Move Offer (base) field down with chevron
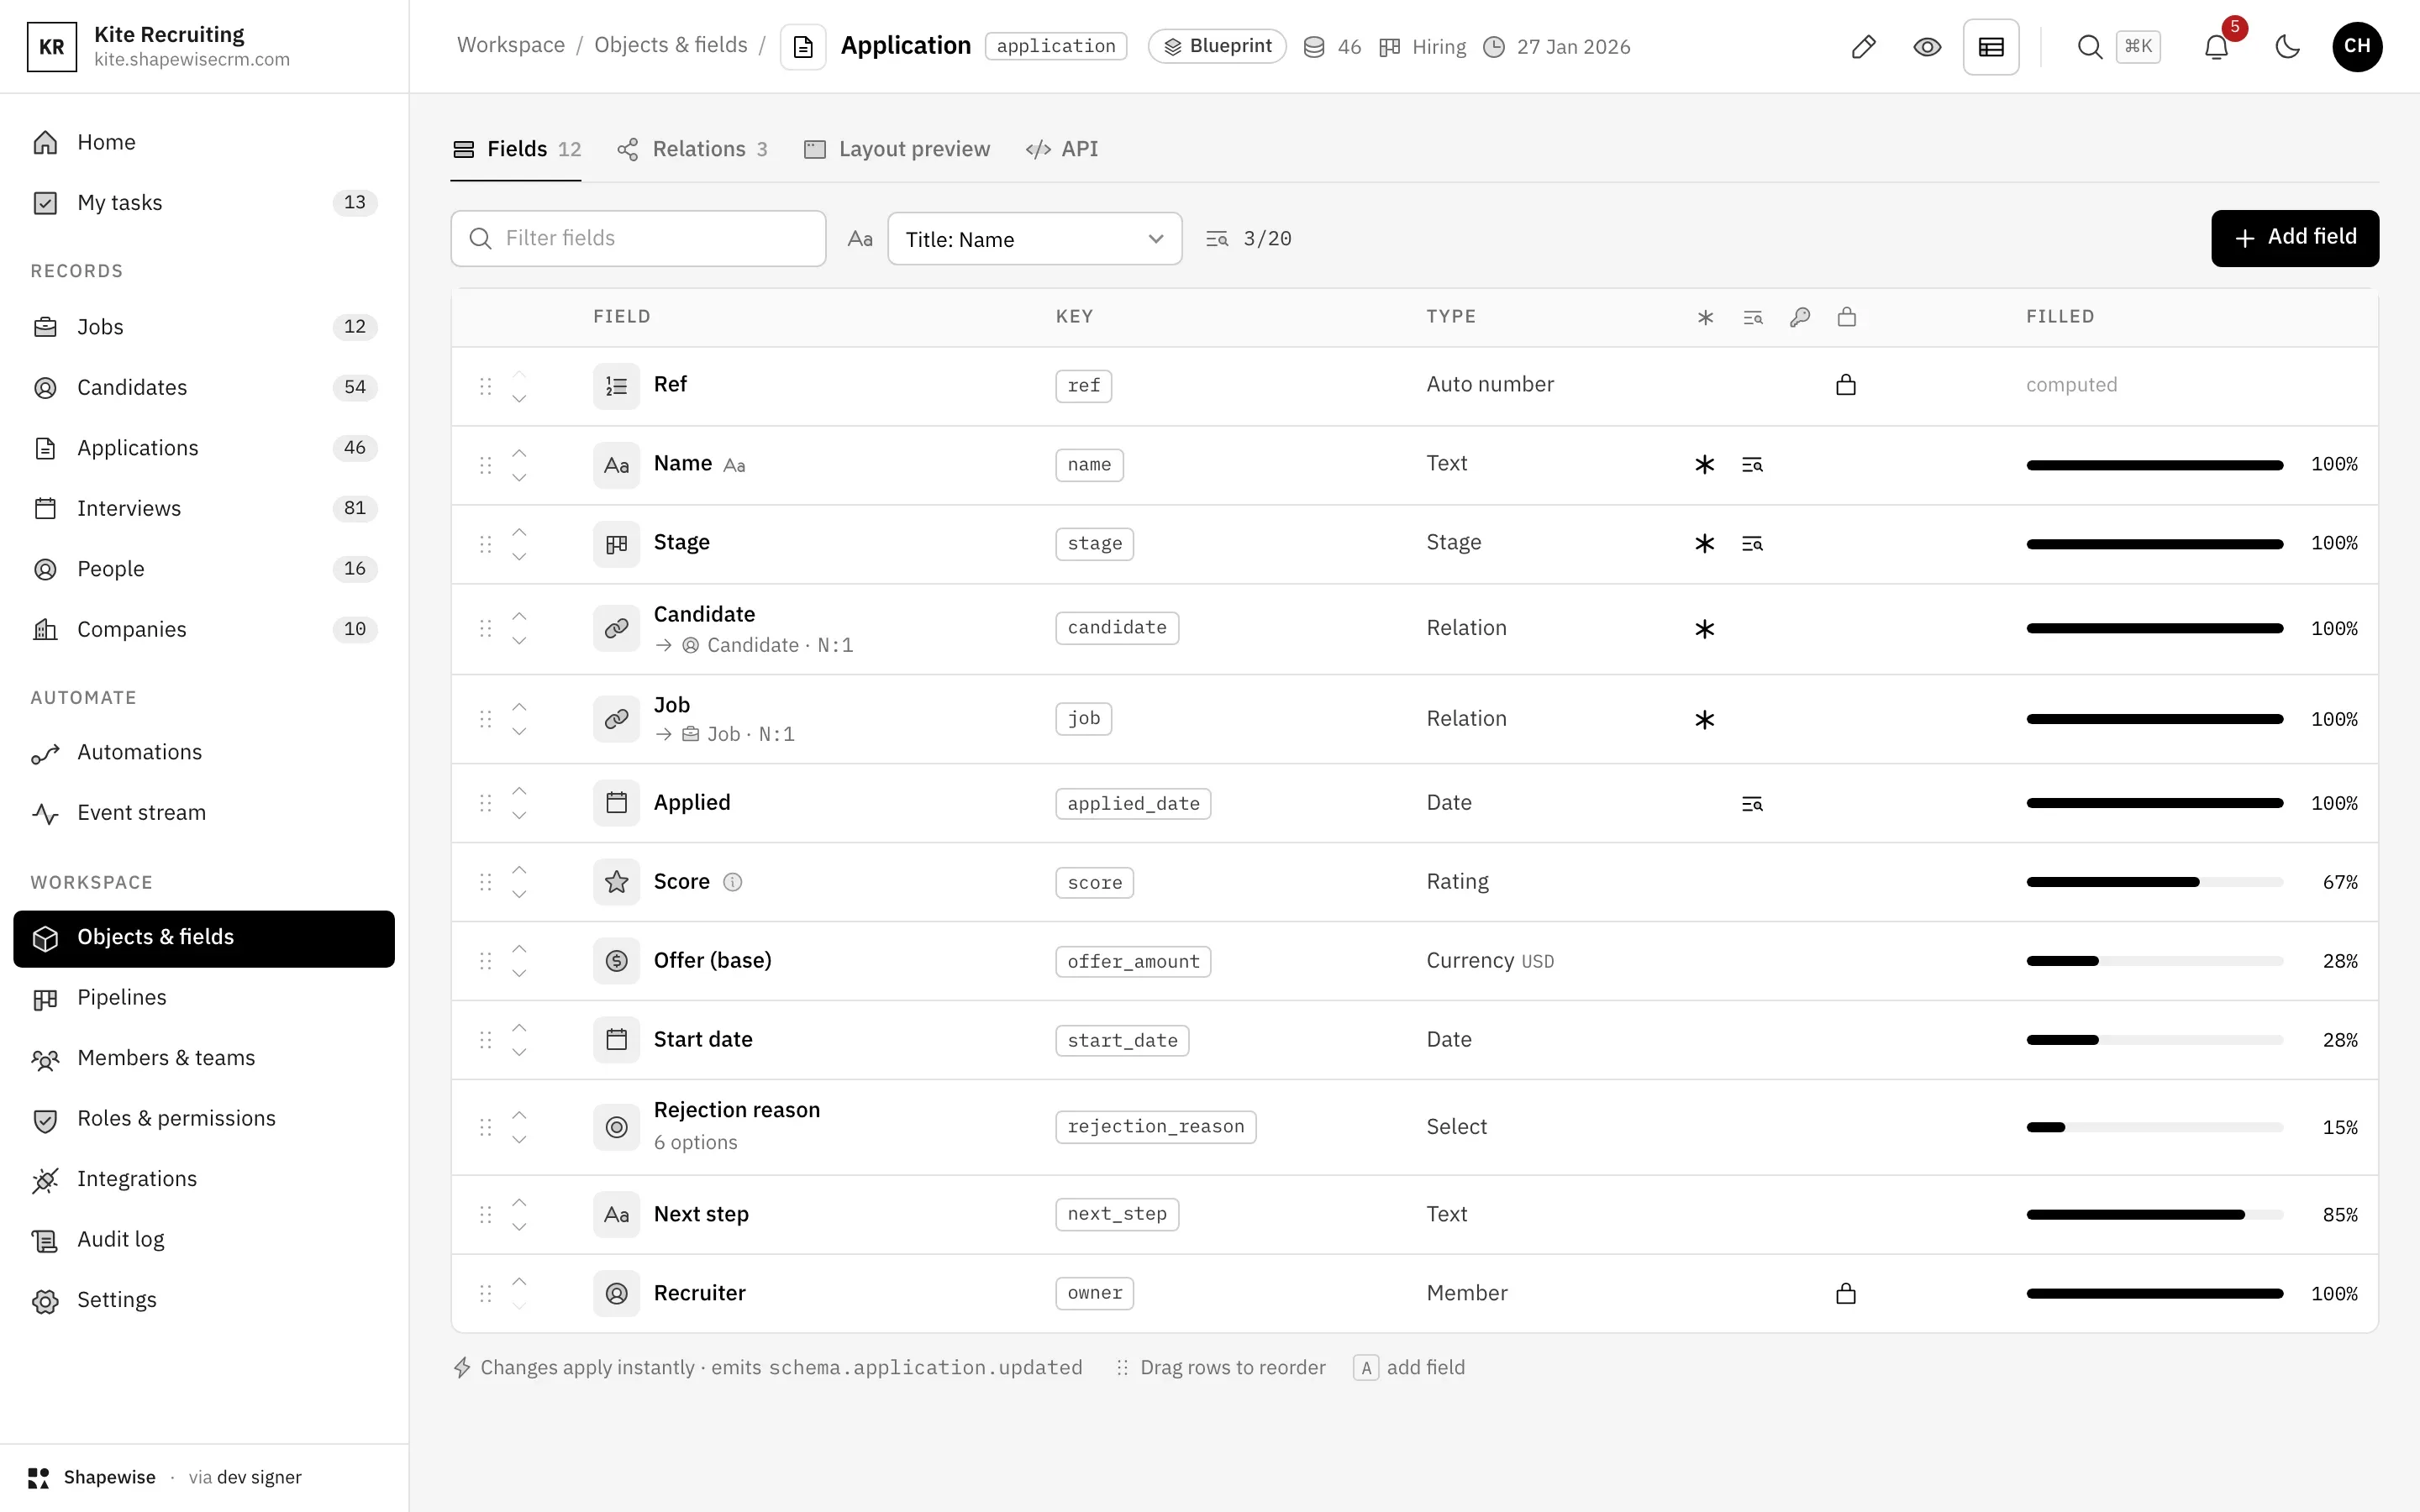The height and width of the screenshot is (1512, 2420). (519, 973)
